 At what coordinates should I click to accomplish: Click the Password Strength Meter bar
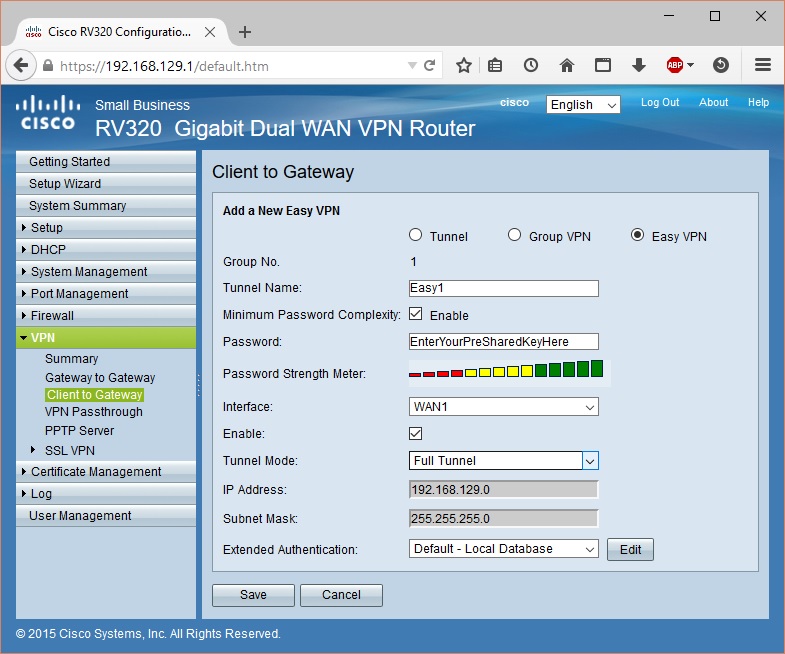tap(506, 370)
